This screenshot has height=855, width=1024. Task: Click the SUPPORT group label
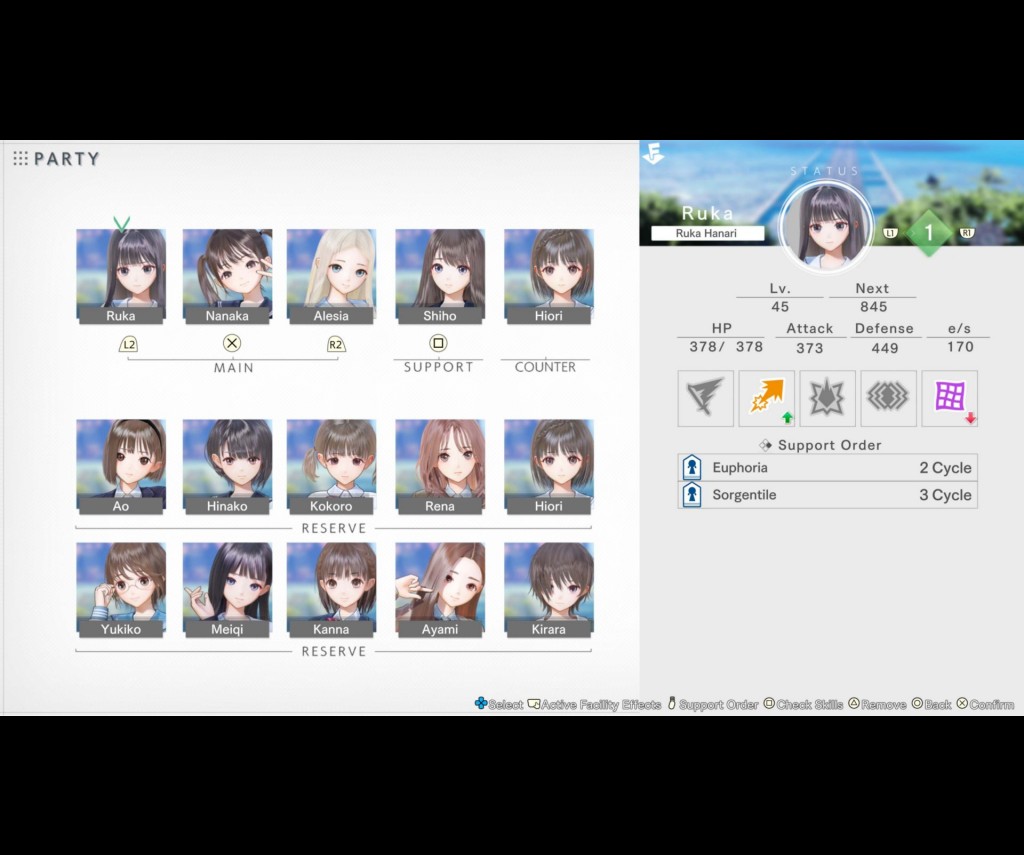point(438,367)
